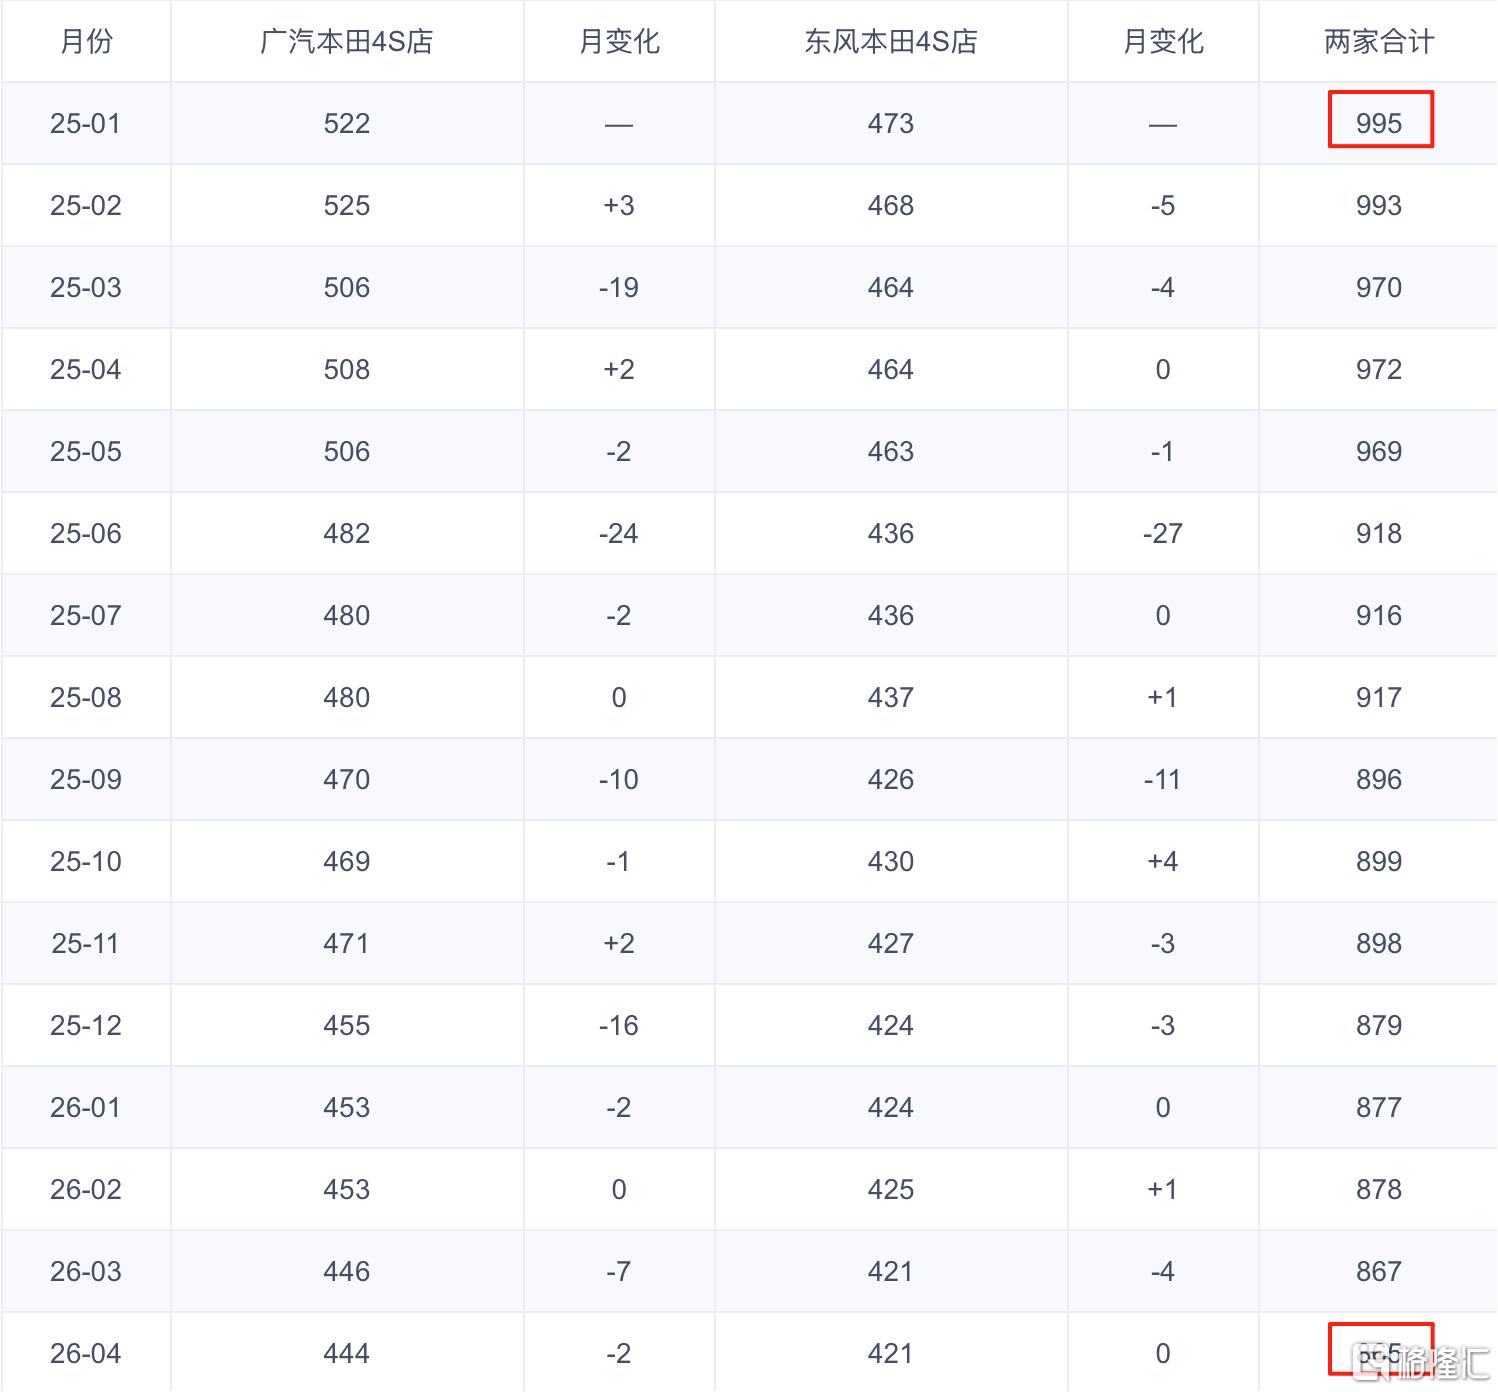Screen dimensions: 1498x1392
Task: Click the total 970 in row 25-03
Action: 1379,287
